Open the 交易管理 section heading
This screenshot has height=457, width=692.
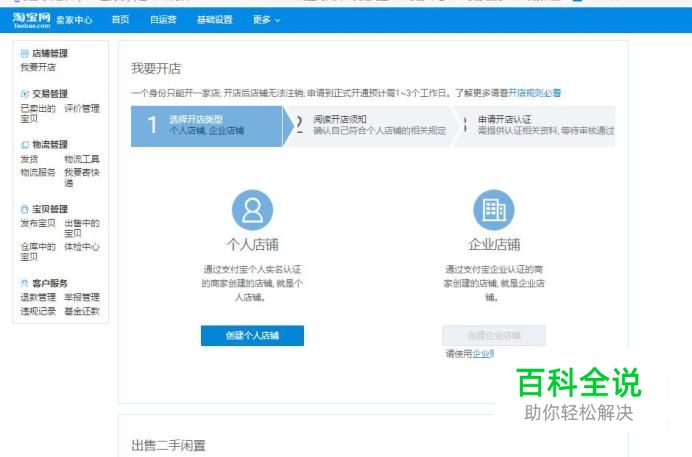point(50,94)
